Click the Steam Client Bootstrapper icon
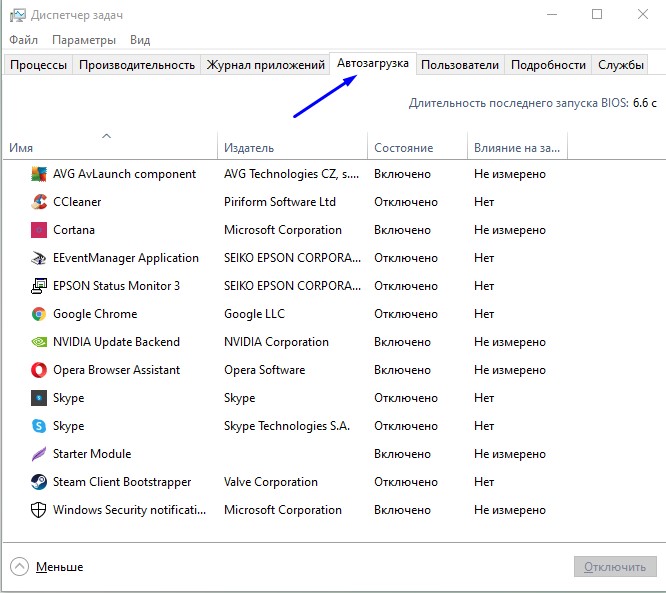Image resolution: width=666 pixels, height=593 pixels. click(x=39, y=482)
